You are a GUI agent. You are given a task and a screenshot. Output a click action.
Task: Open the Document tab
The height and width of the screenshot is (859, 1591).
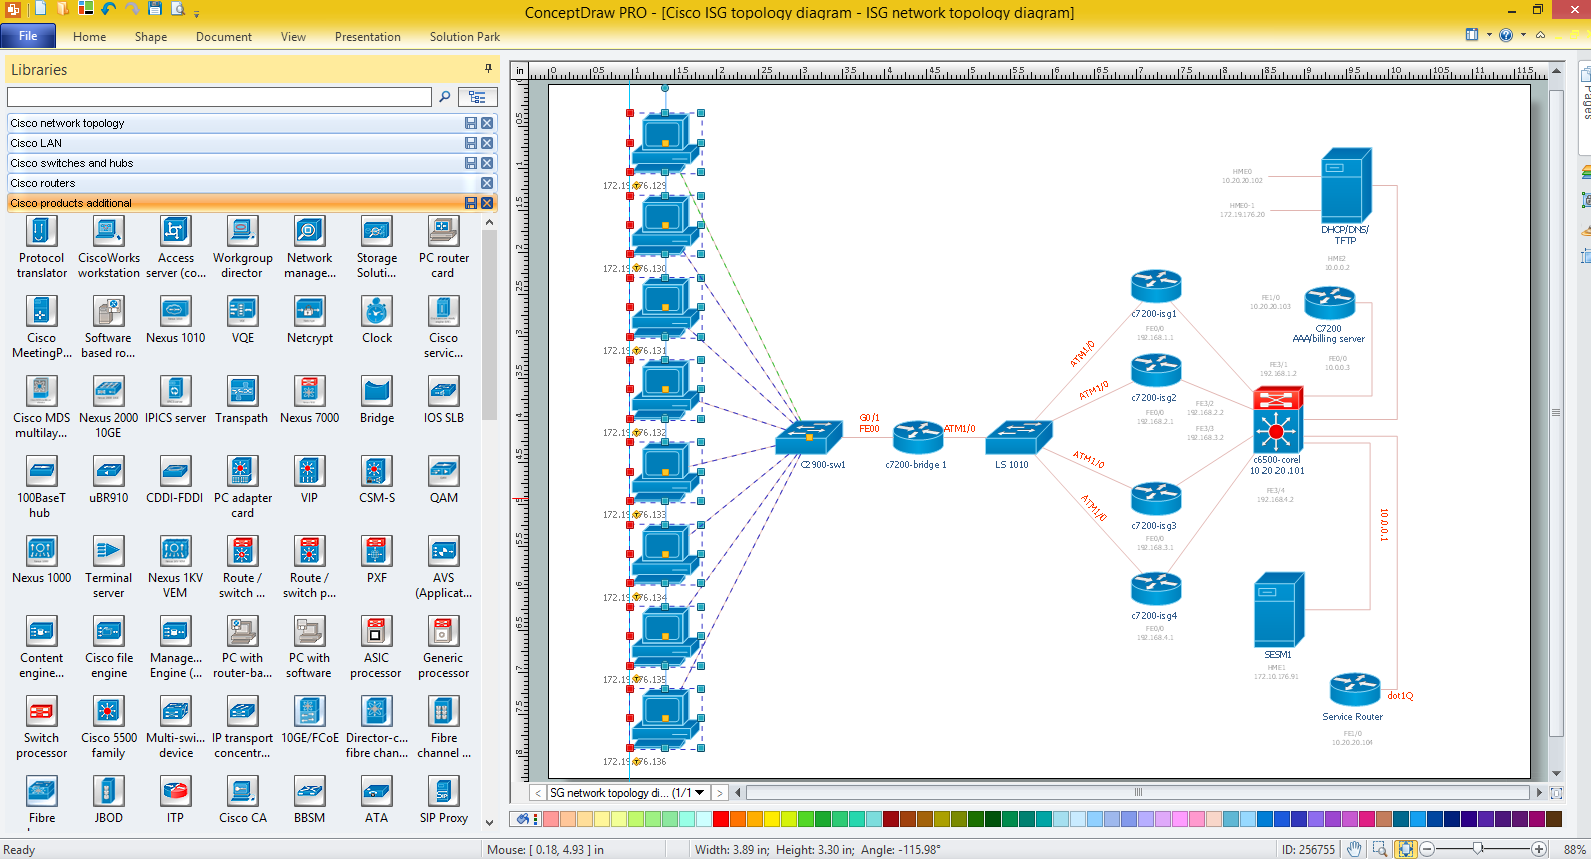[224, 37]
